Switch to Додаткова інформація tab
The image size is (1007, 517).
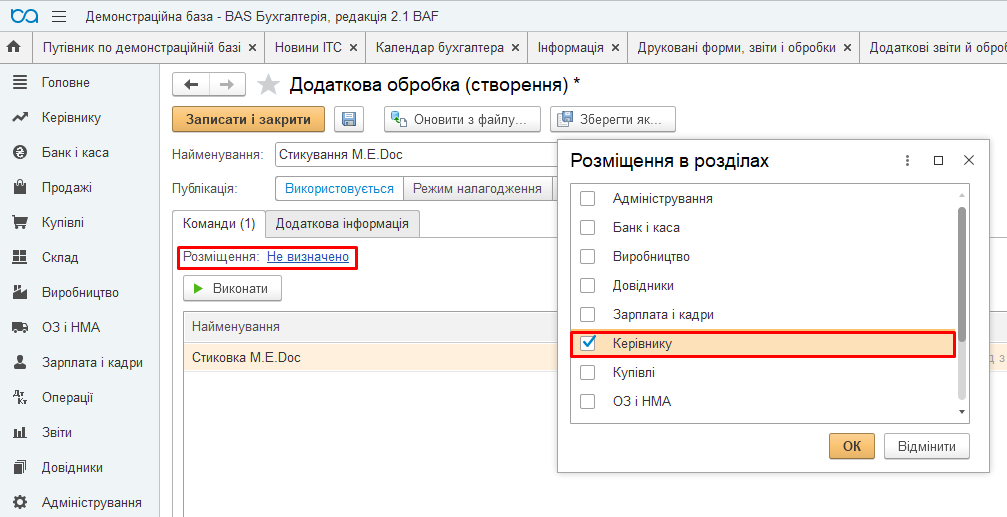[x=342, y=224]
